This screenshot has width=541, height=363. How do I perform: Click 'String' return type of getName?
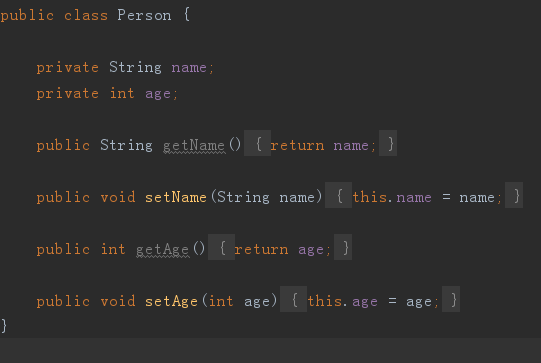[x=126, y=145]
